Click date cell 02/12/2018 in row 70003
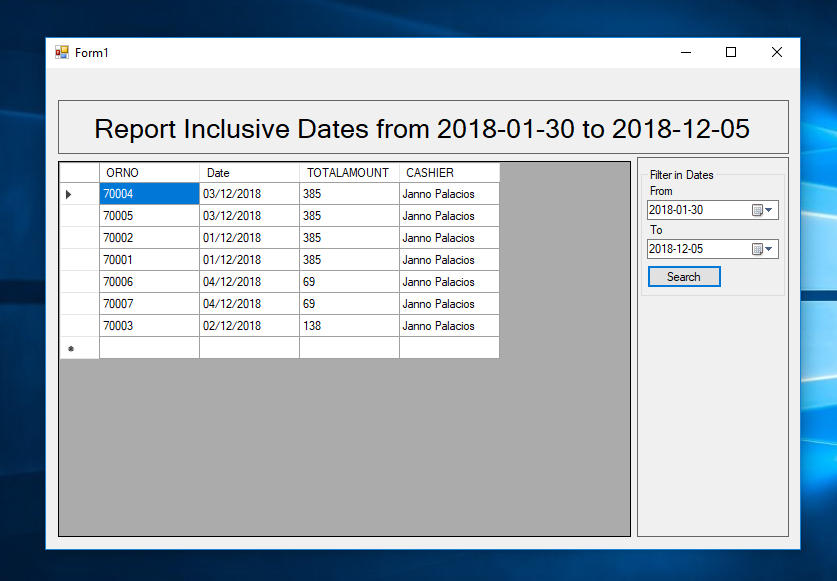 tap(249, 325)
